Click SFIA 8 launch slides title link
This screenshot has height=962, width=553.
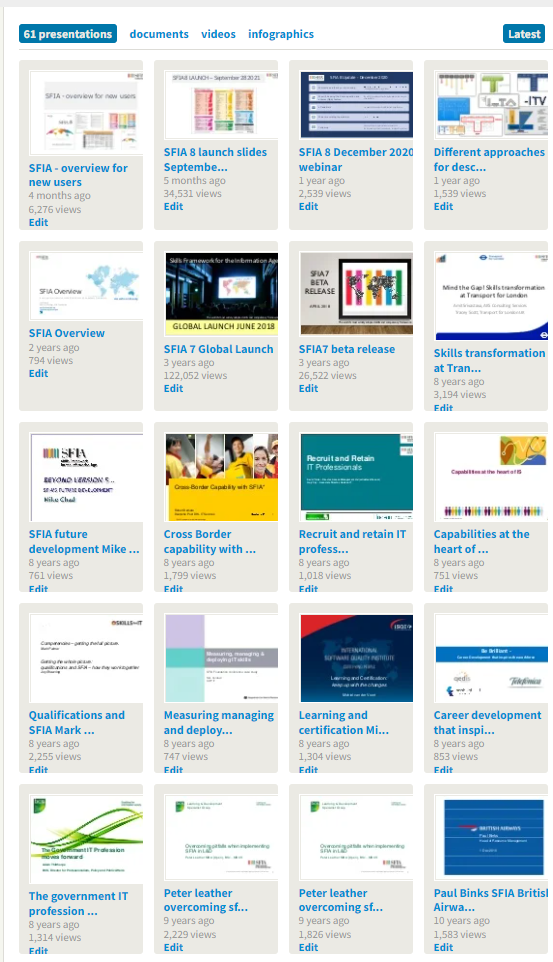[x=215, y=160]
